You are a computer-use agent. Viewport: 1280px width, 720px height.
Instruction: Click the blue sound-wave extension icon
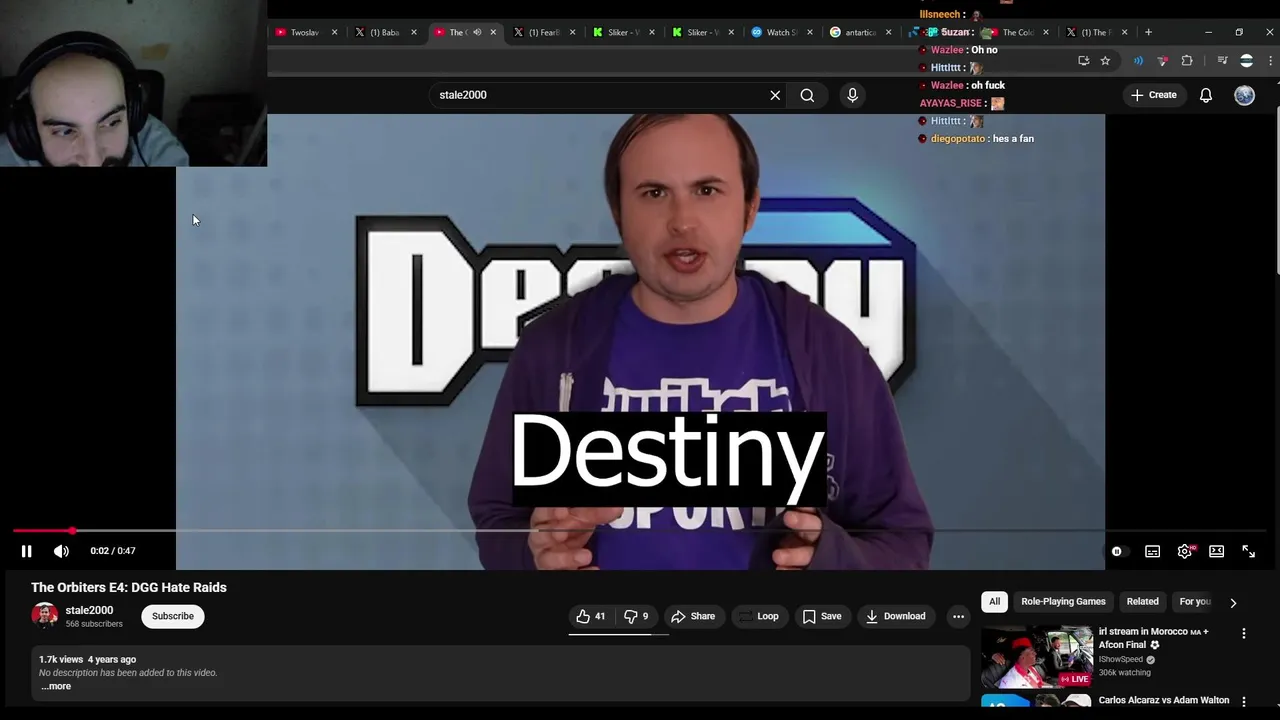(x=1138, y=61)
